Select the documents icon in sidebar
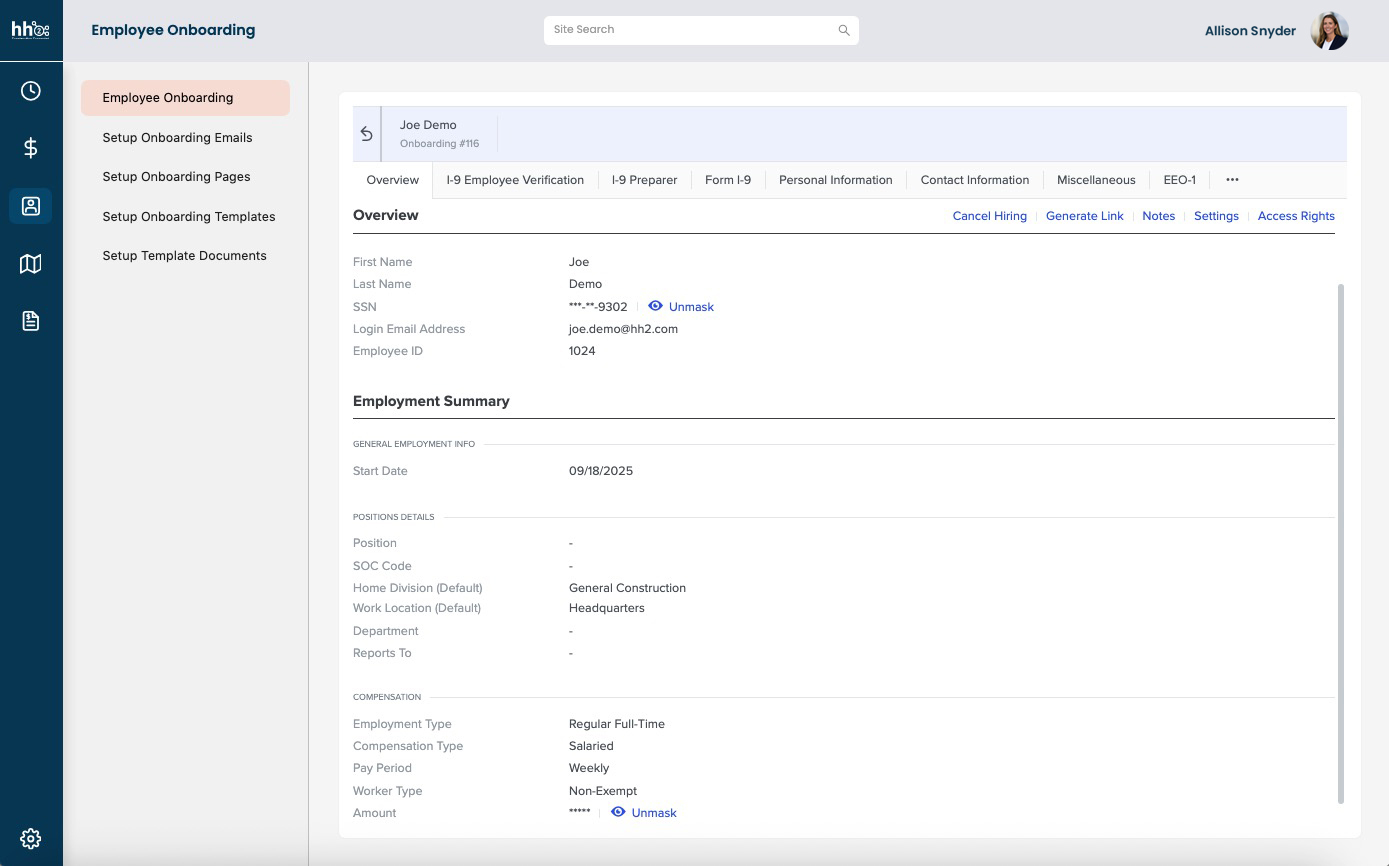 tap(30, 320)
